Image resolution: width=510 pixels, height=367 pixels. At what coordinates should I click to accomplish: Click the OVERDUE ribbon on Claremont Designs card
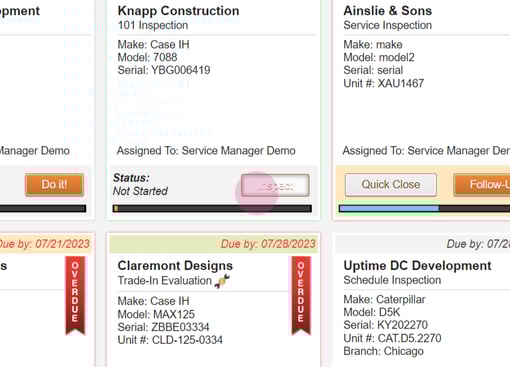[x=301, y=295]
